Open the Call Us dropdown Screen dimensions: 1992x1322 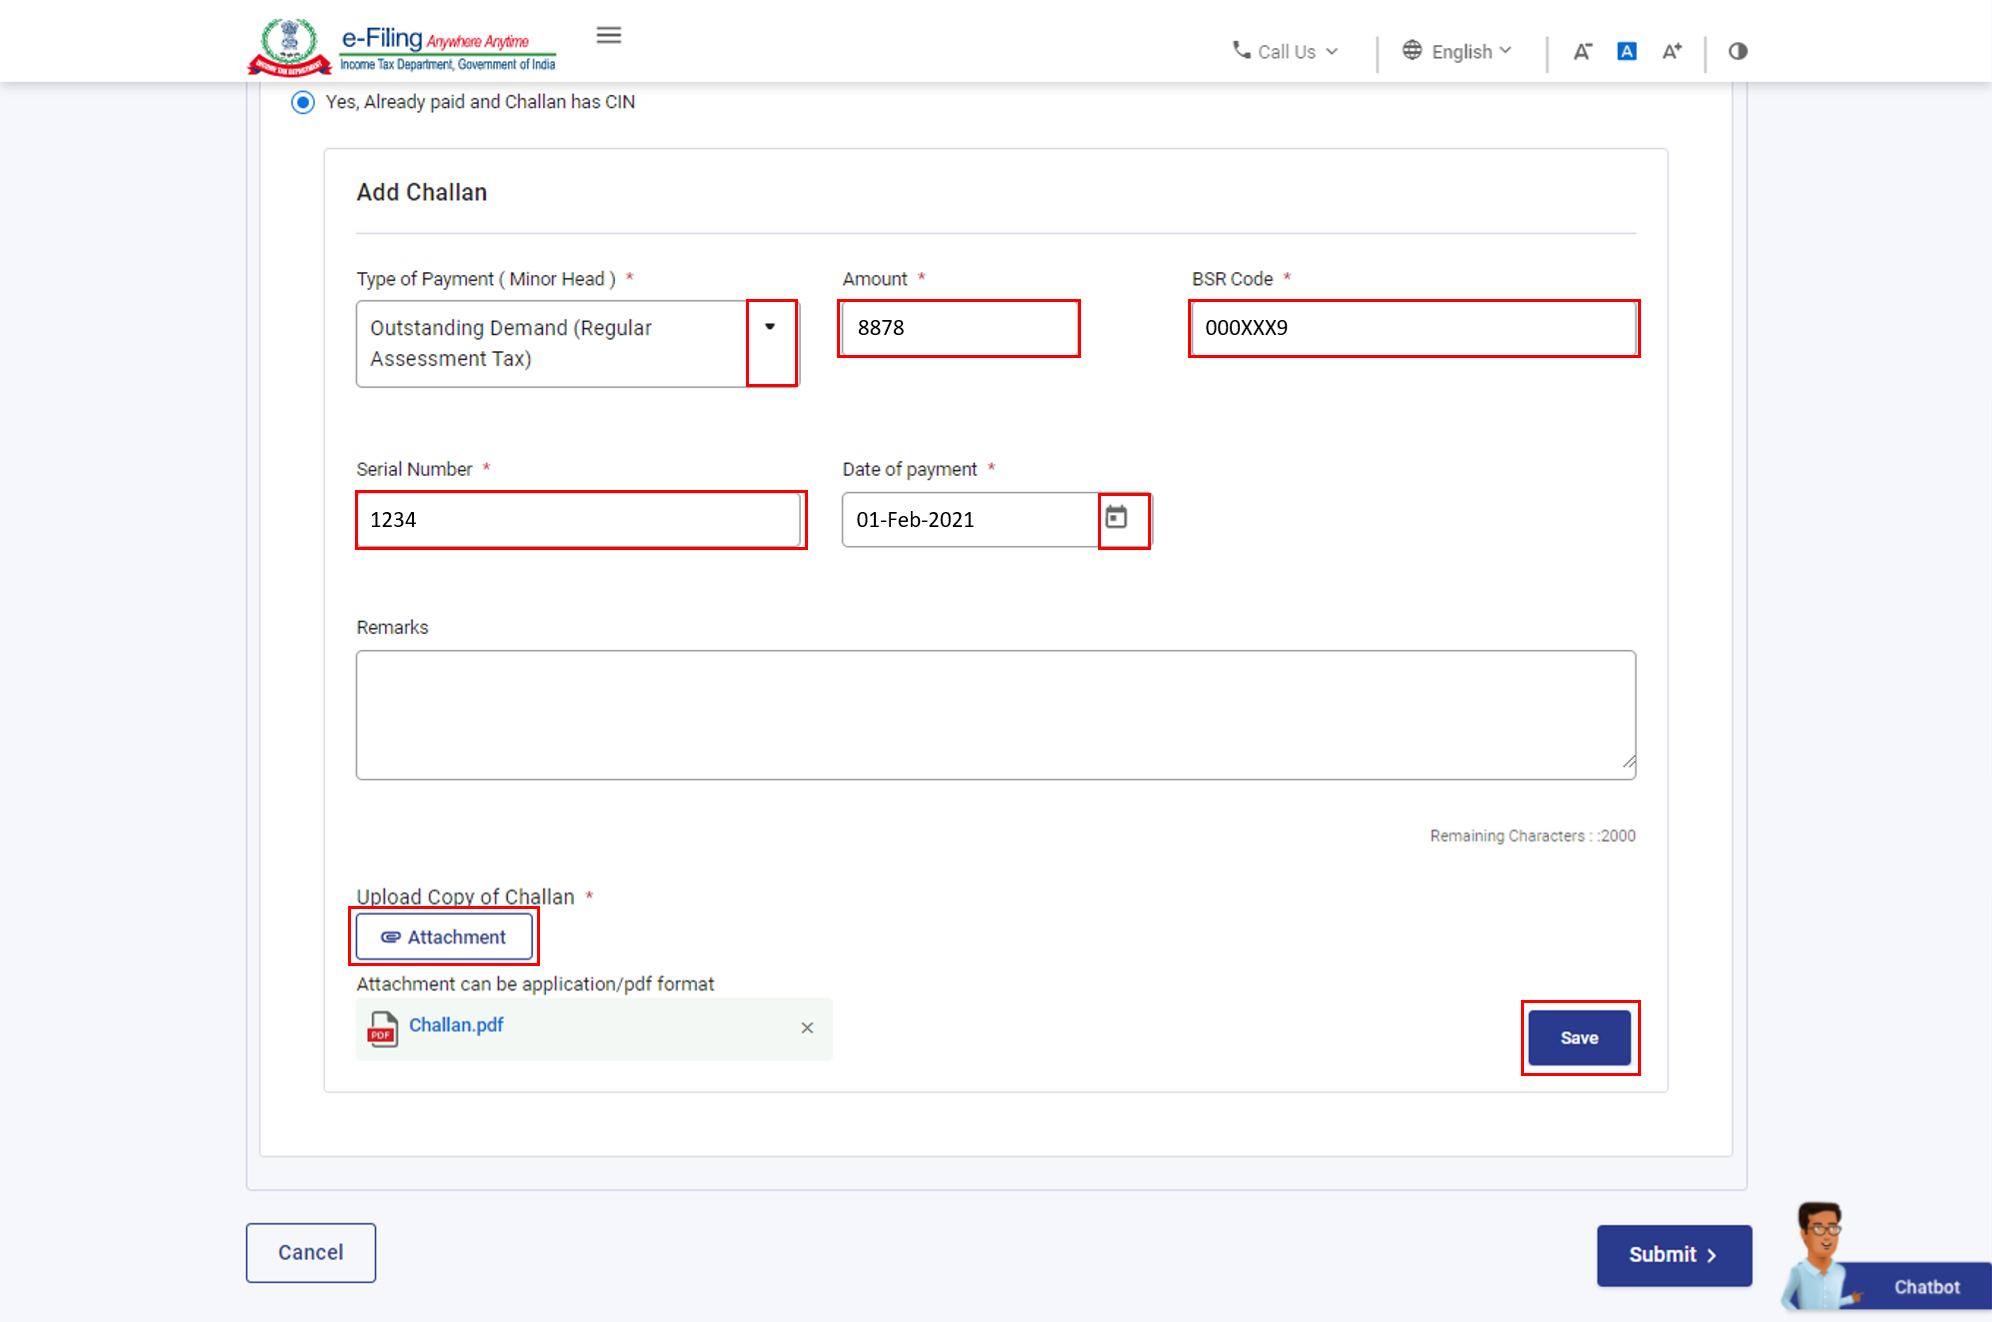1285,52
